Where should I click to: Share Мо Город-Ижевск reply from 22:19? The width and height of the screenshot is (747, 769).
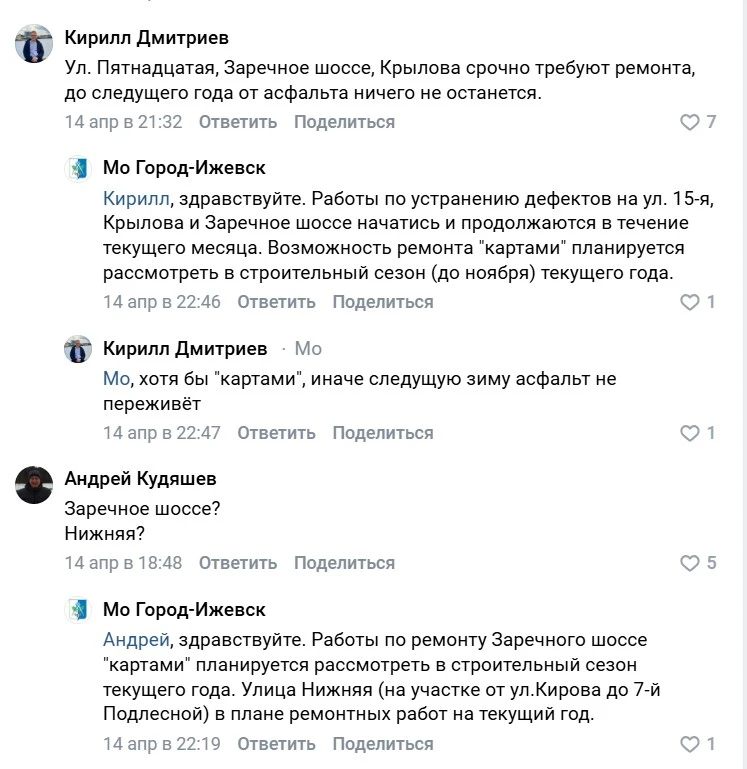point(383,744)
